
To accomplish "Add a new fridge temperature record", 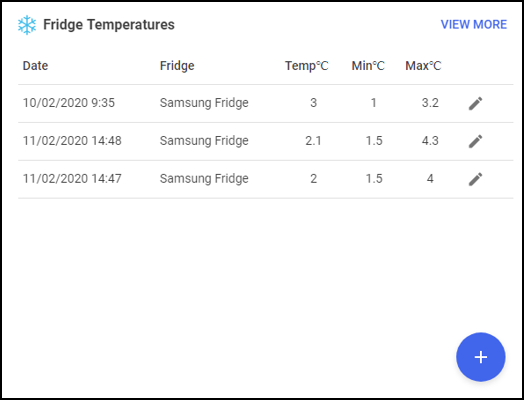I will pyautogui.click(x=481, y=357).
